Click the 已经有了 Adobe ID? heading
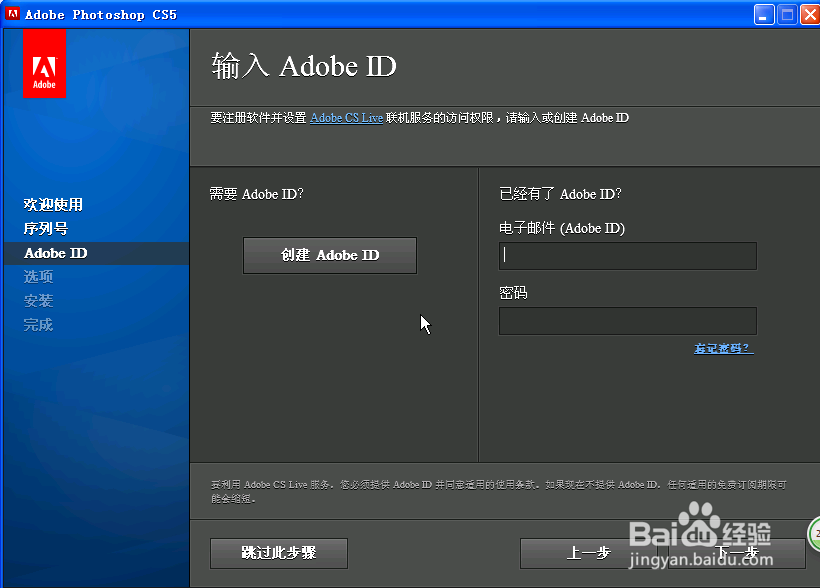820x588 pixels. (560, 194)
